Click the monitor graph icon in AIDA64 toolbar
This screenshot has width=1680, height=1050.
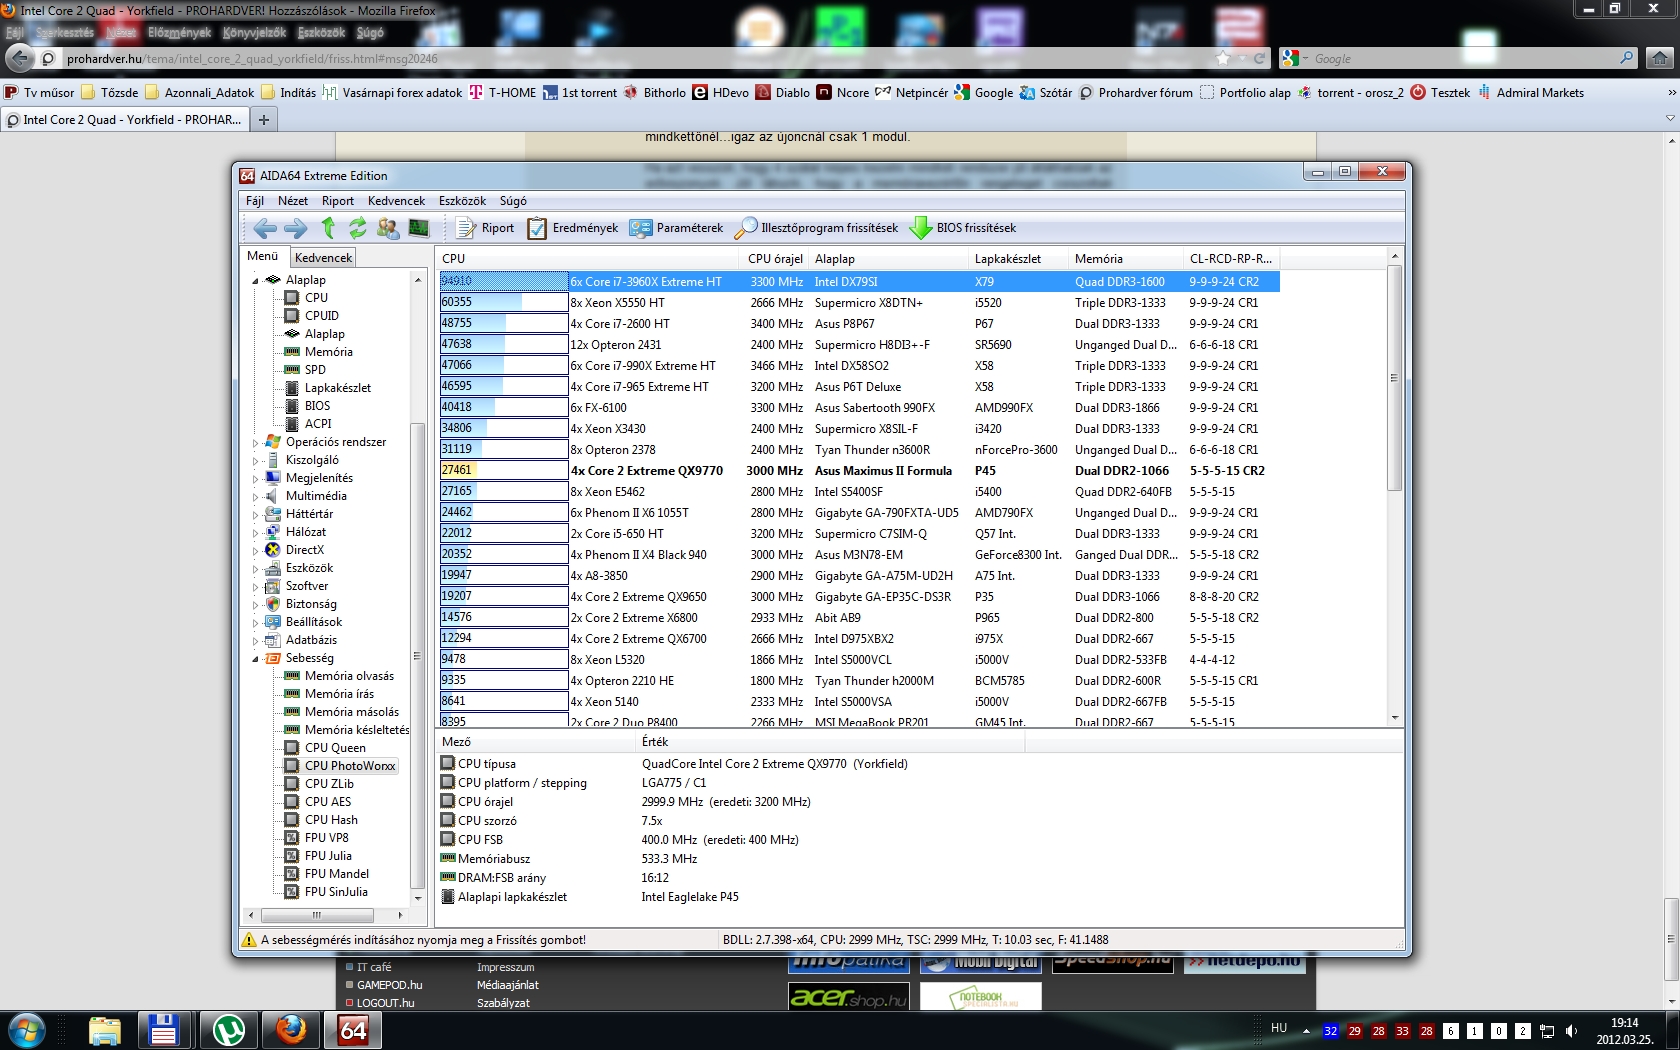click(419, 228)
